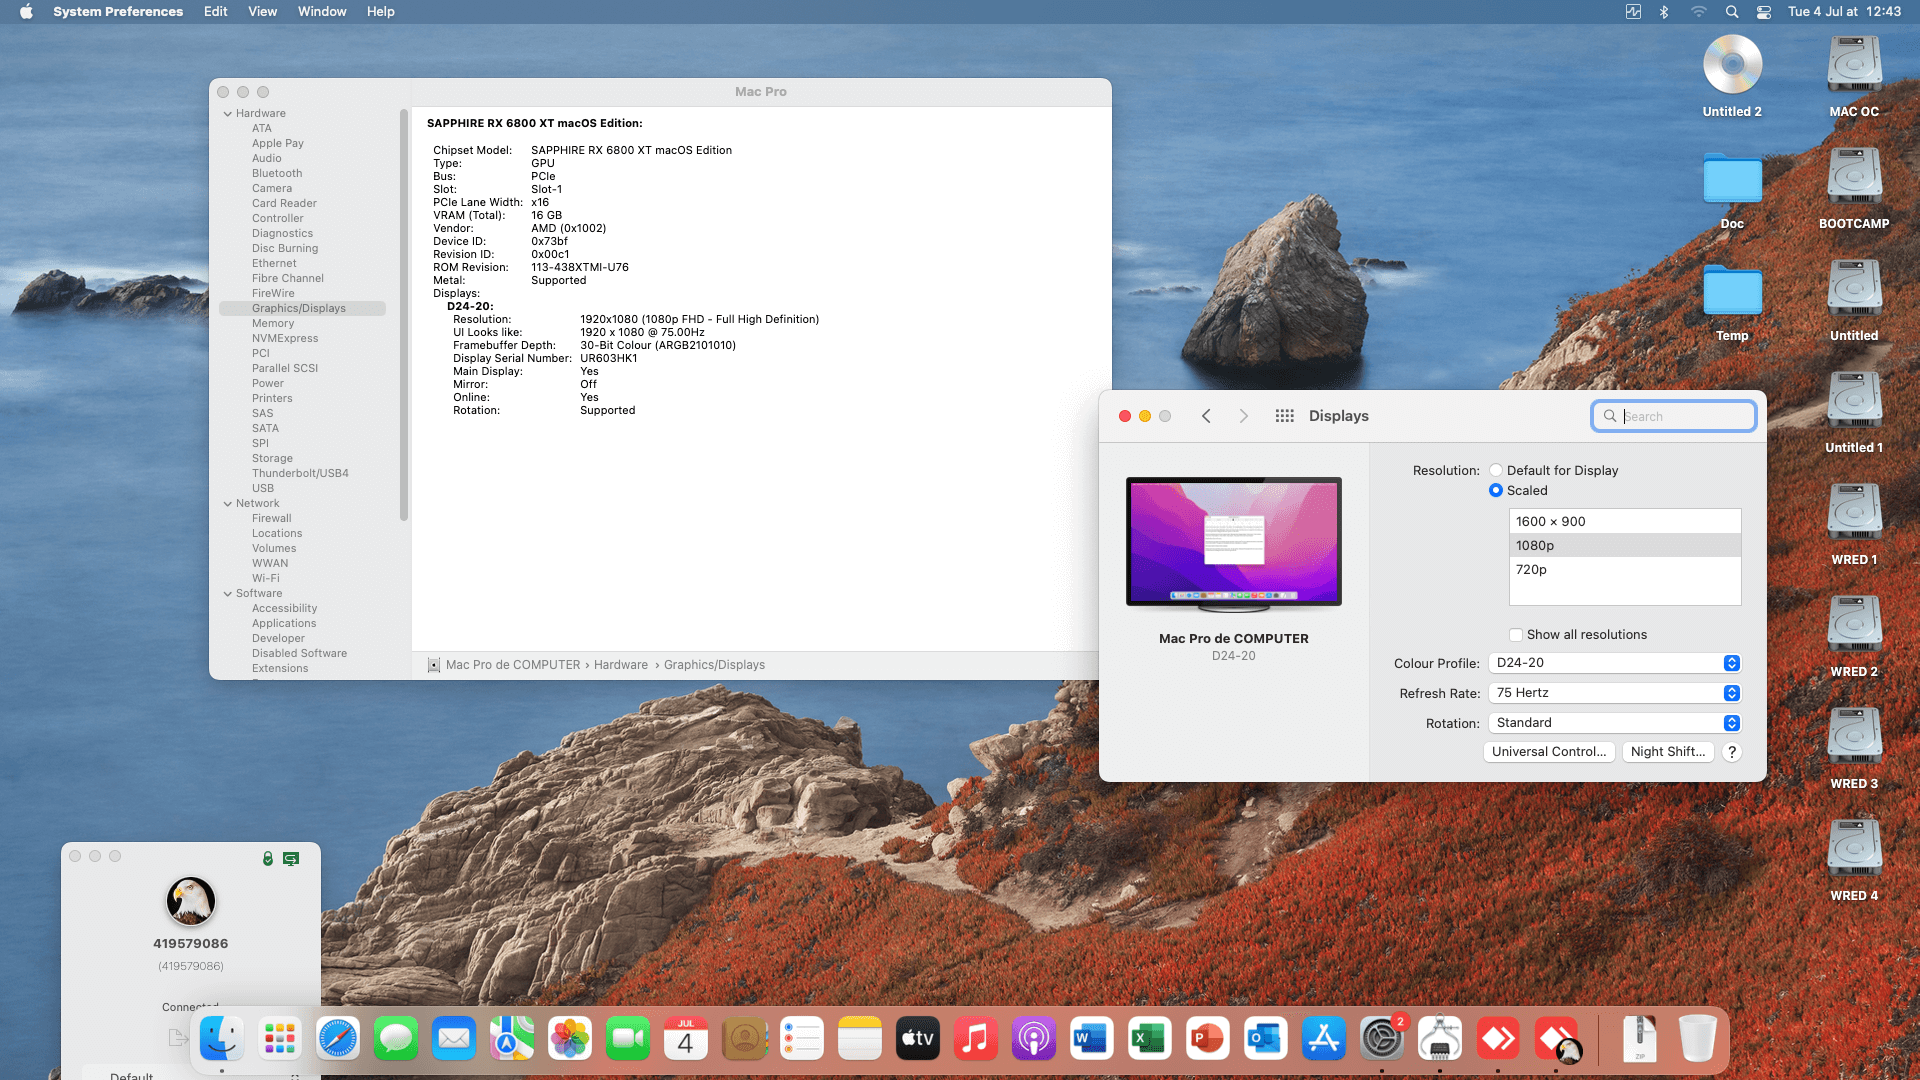Open Finder from the Dock
Image resolution: width=1920 pixels, height=1080 pixels.
pos(221,1039)
